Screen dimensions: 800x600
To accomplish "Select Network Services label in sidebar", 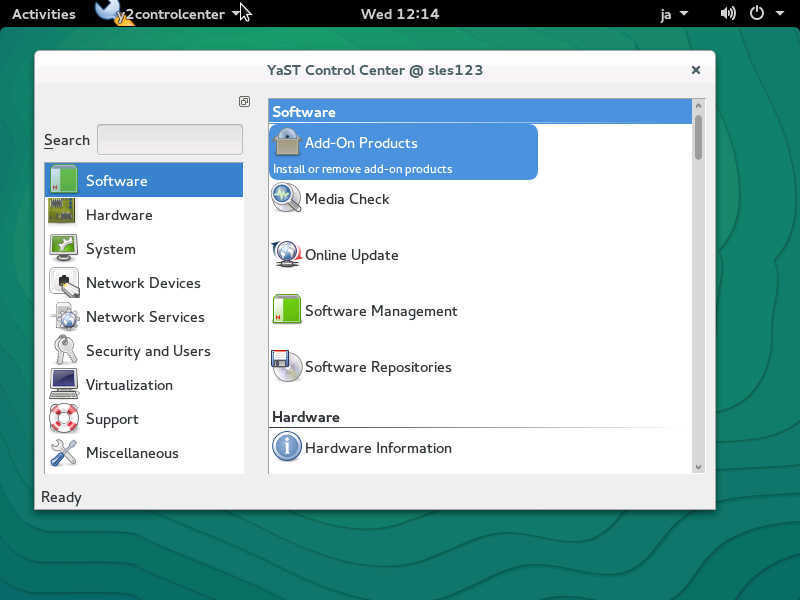I will coord(145,317).
